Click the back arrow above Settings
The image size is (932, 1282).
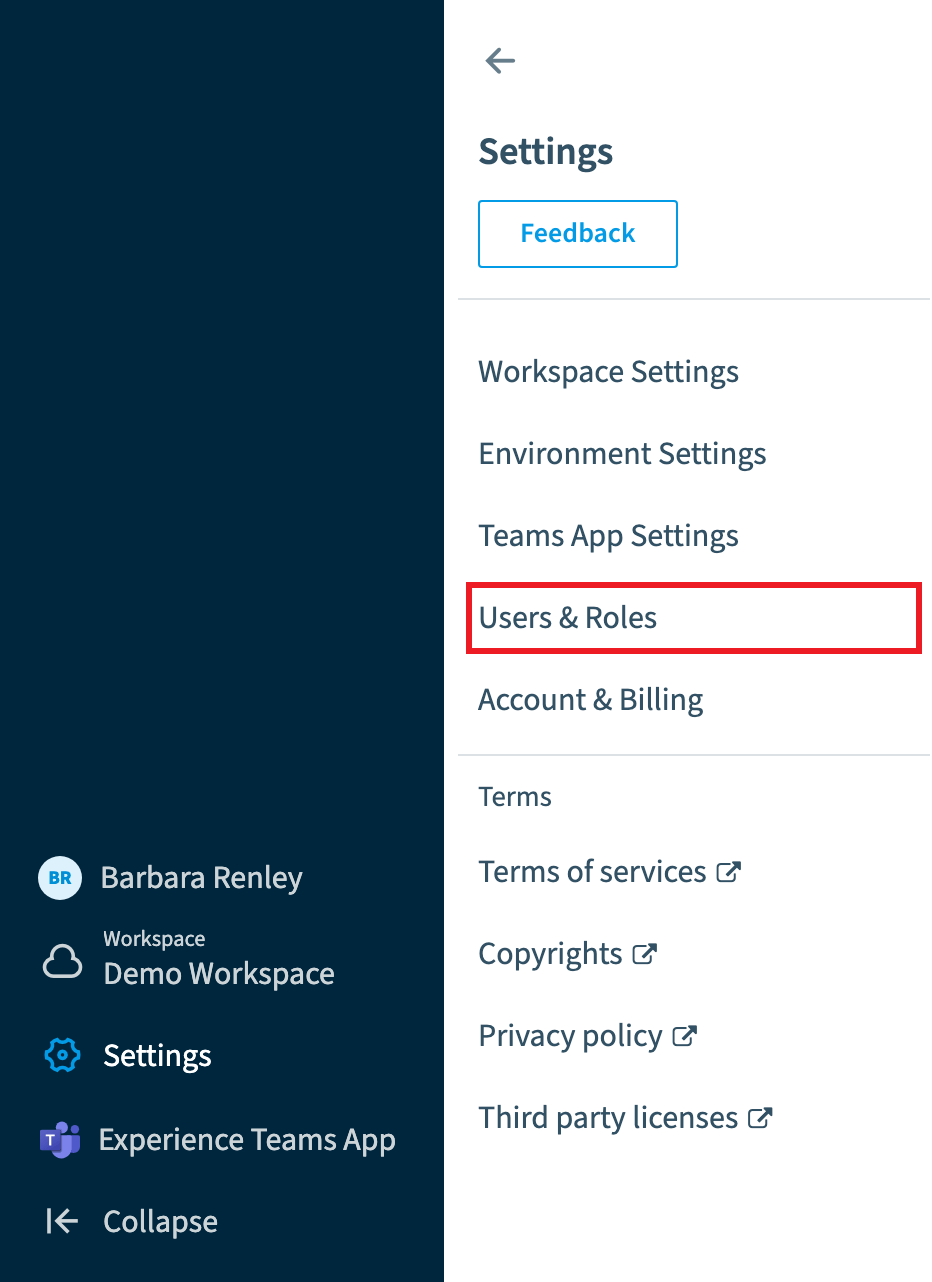[499, 61]
